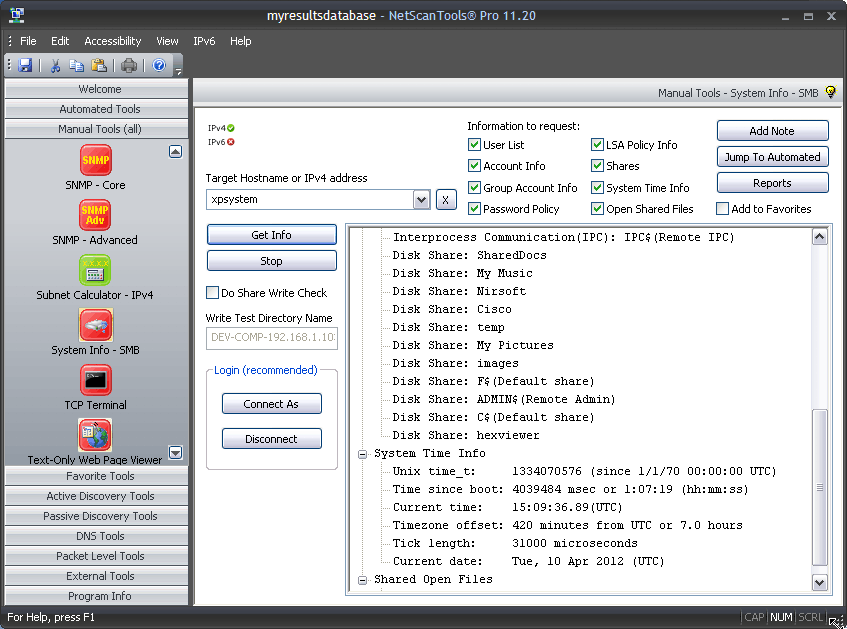Expand the Passive Discovery Tools panel
This screenshot has width=847, height=629.
pos(97,516)
